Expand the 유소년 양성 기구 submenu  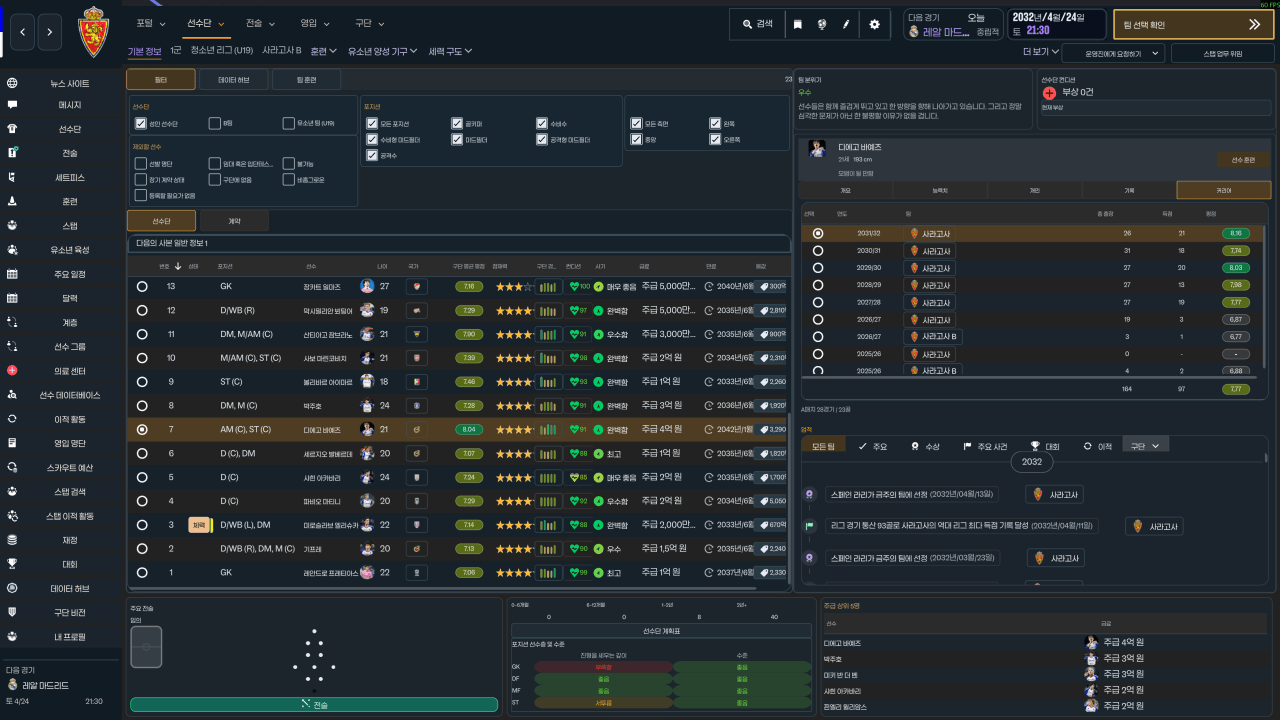384,51
